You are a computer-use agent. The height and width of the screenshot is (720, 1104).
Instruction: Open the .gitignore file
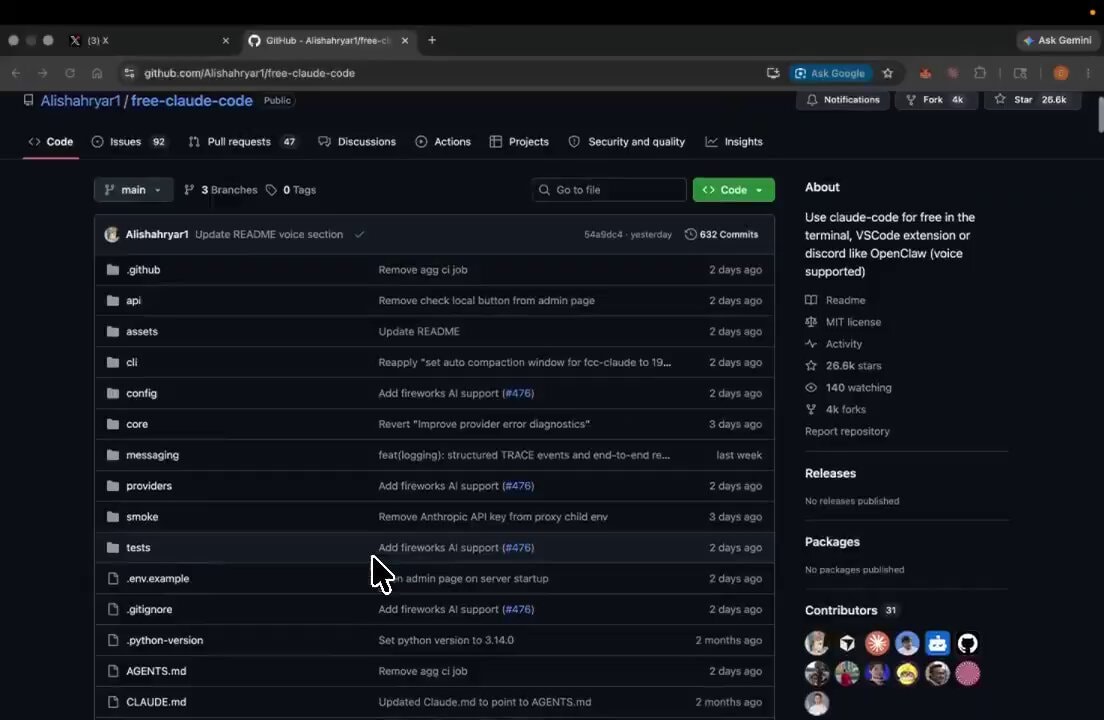click(149, 610)
